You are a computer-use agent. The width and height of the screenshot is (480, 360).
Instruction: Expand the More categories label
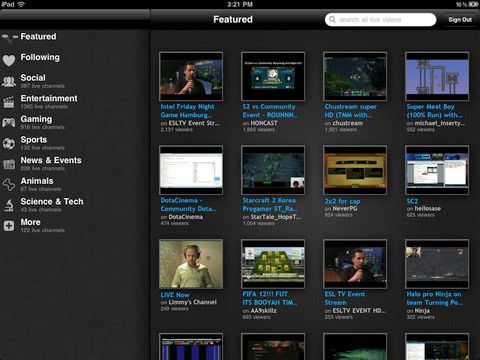pyautogui.click(x=31, y=222)
